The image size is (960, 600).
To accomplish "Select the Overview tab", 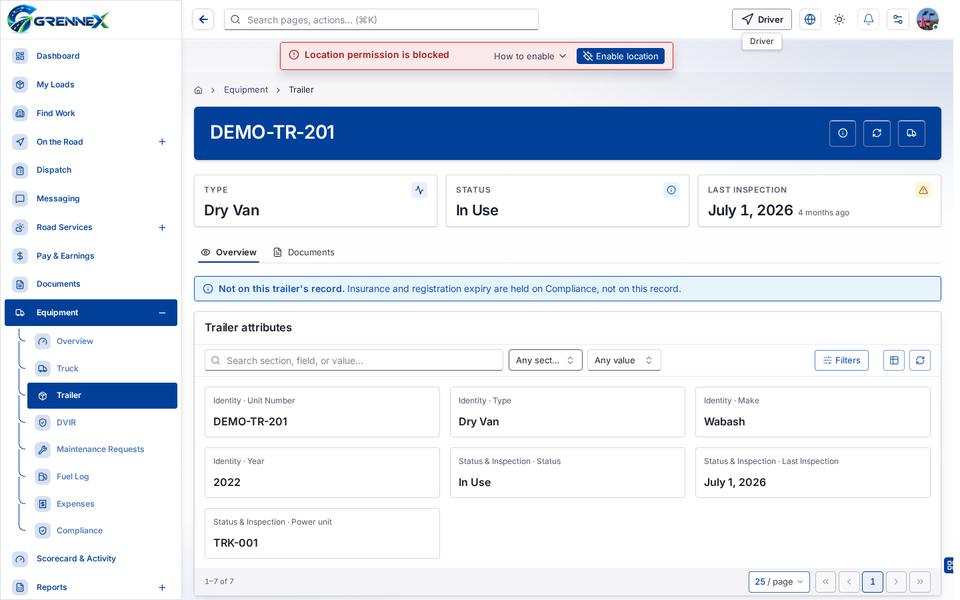I will point(229,252).
